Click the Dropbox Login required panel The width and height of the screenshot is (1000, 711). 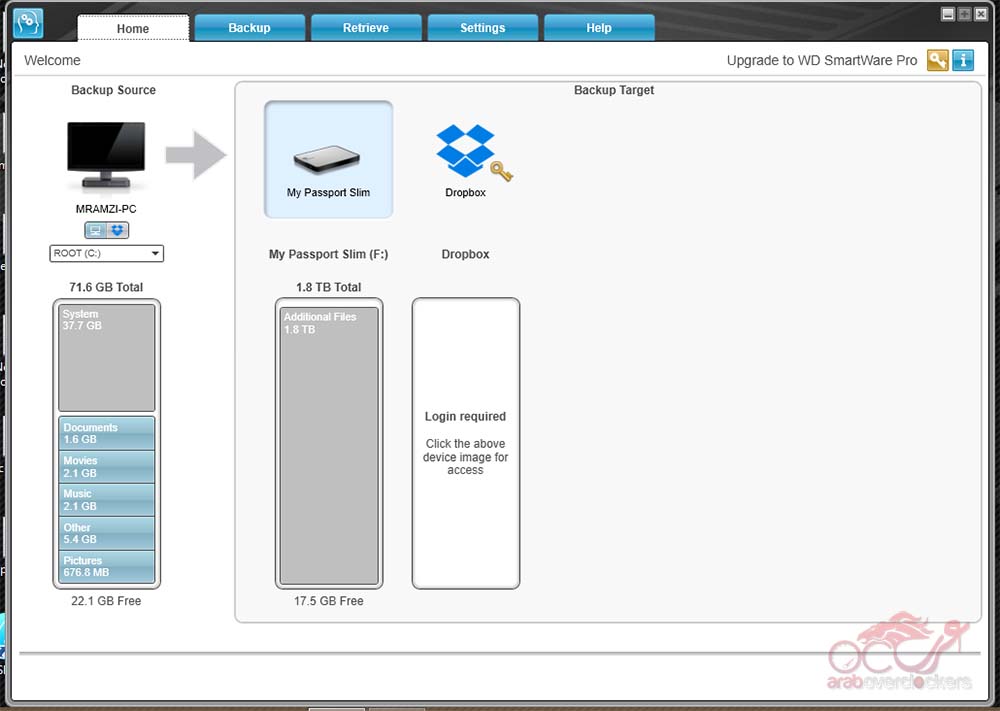(x=466, y=443)
